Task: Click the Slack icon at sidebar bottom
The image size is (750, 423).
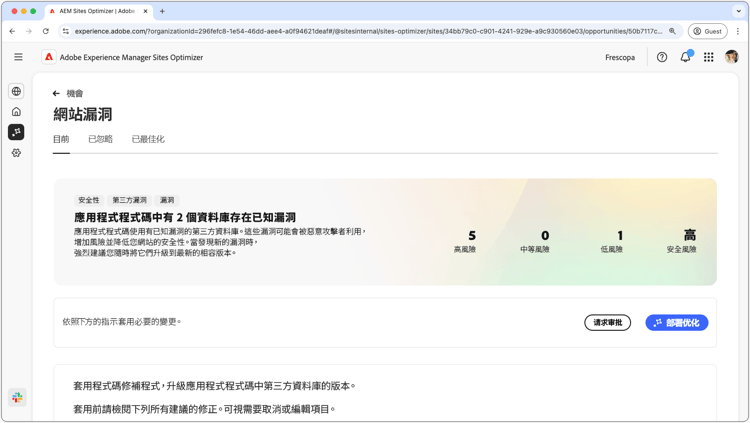Action: click(17, 397)
